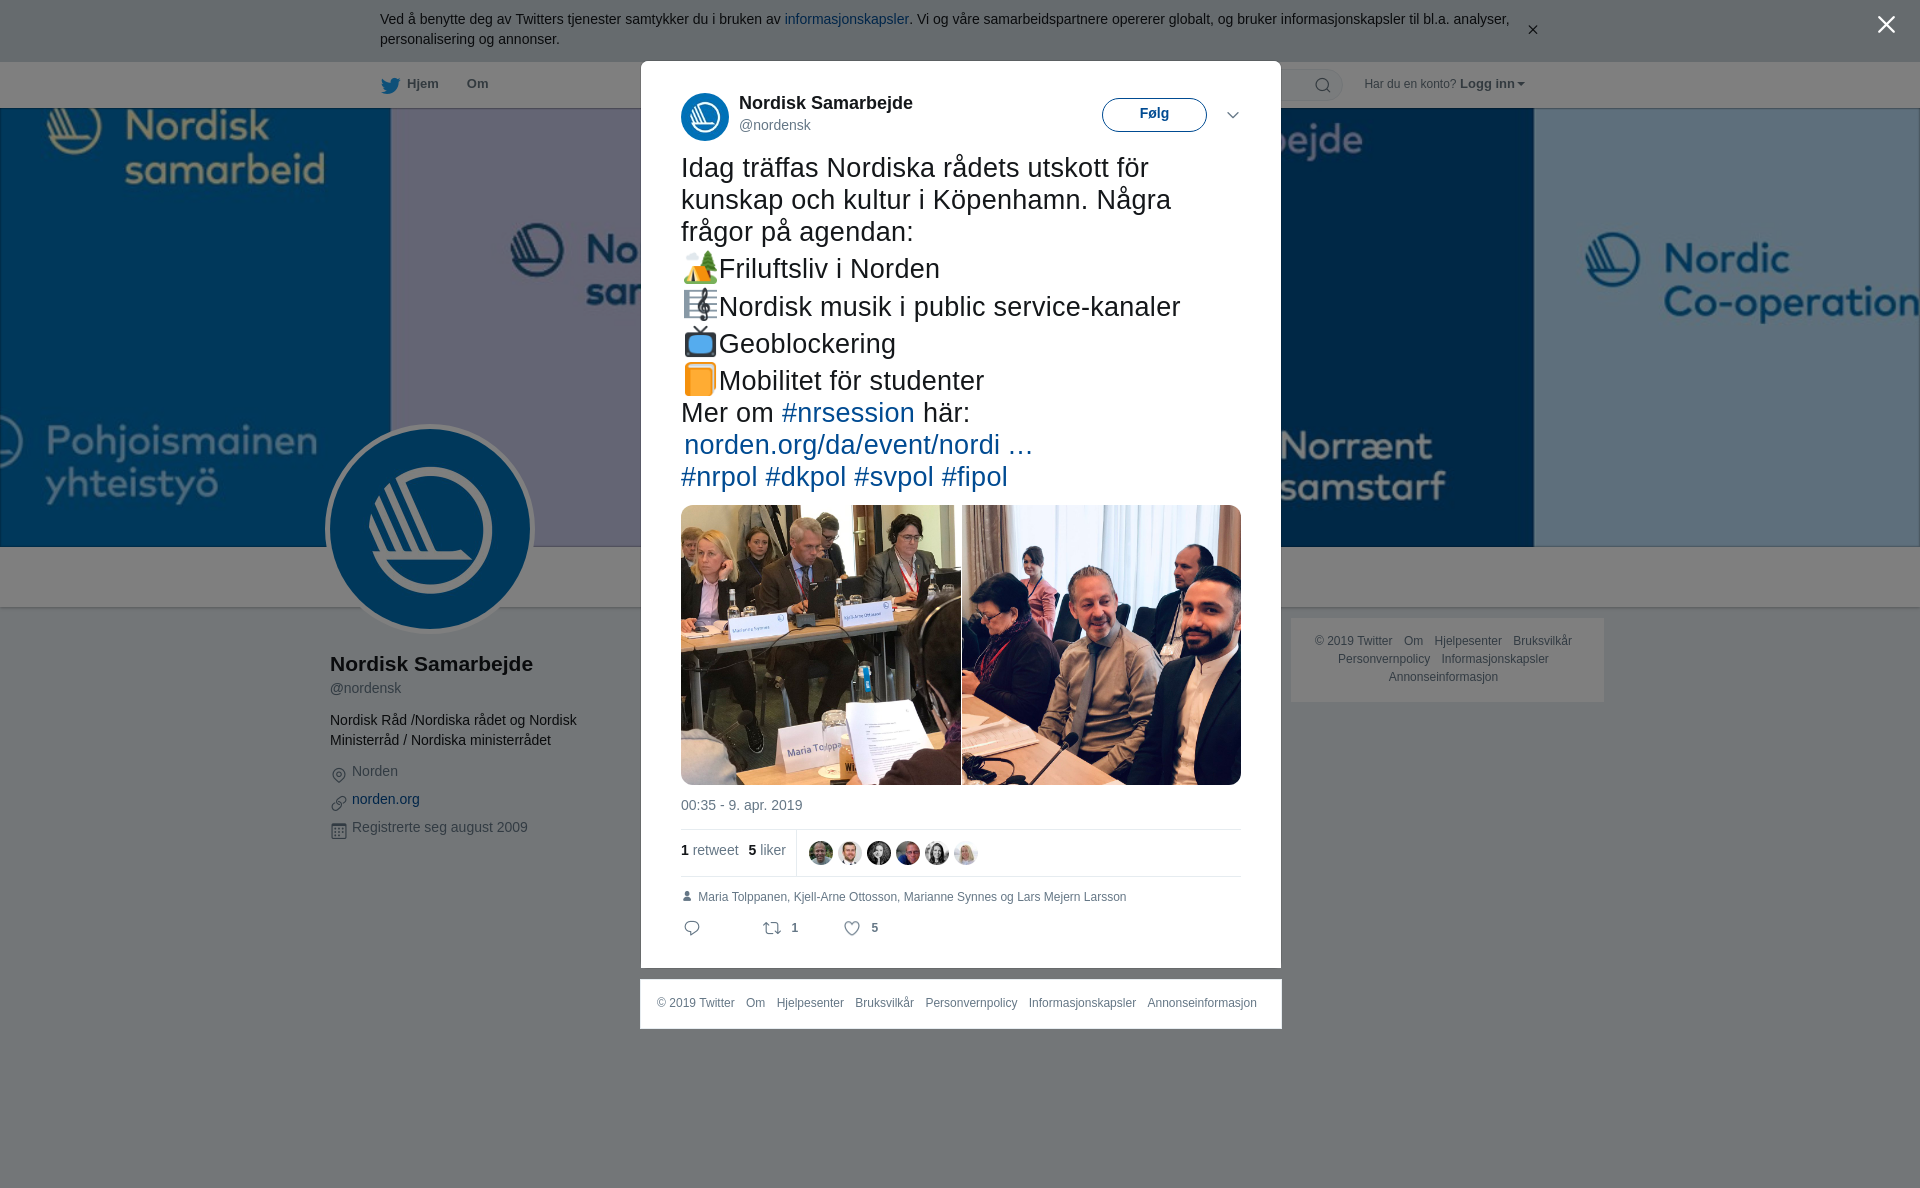
Task: Open the left meeting photo thumbnail
Action: 820,645
